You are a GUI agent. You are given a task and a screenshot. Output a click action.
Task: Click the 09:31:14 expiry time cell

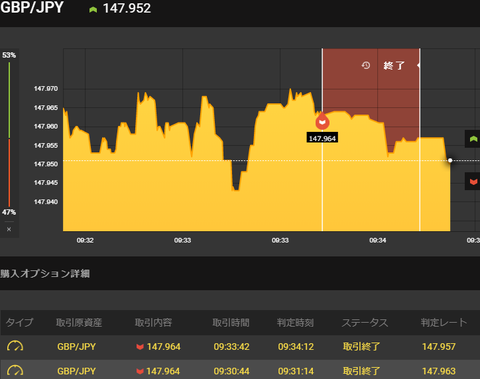[x=296, y=371]
